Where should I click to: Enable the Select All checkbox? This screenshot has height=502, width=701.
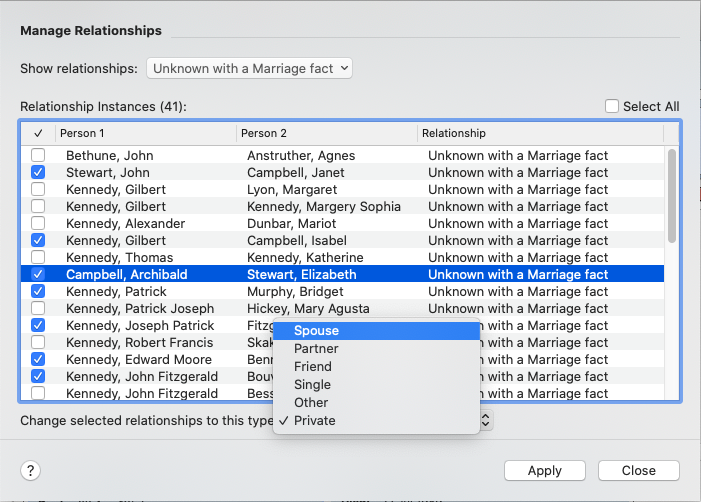[612, 106]
